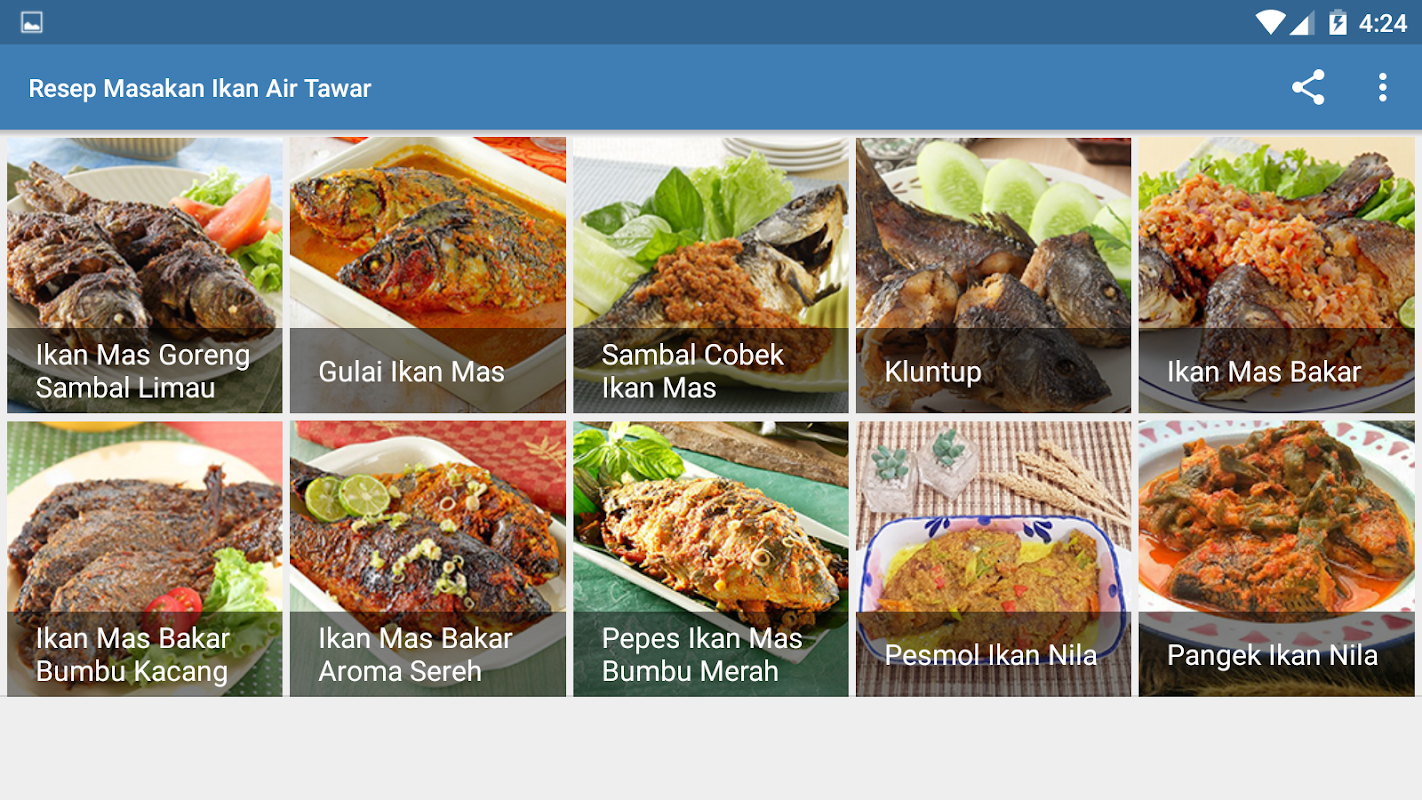Click the Kluntup caption text

click(933, 372)
